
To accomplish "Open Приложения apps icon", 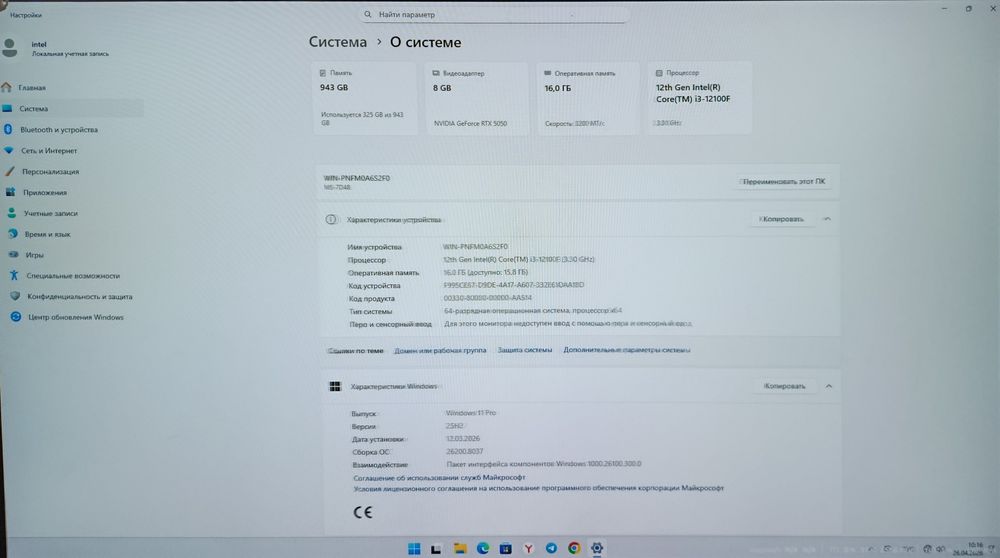I will (x=11, y=192).
